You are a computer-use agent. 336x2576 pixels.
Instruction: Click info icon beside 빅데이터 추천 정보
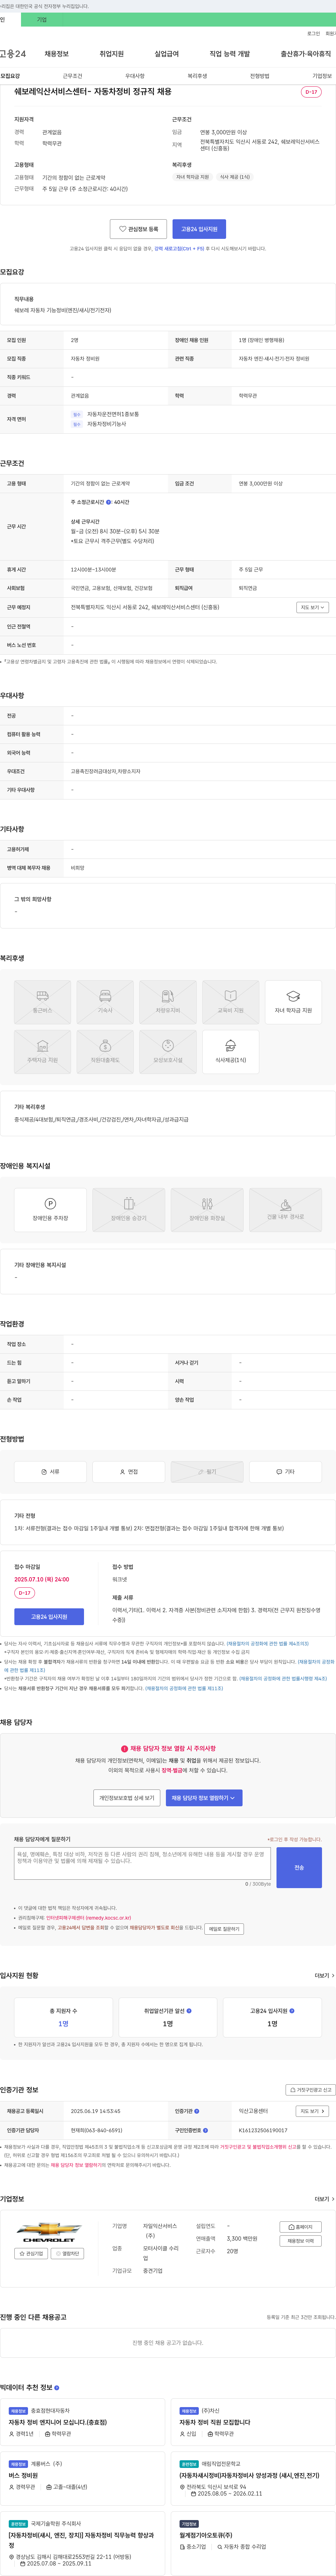(x=57, y=2388)
